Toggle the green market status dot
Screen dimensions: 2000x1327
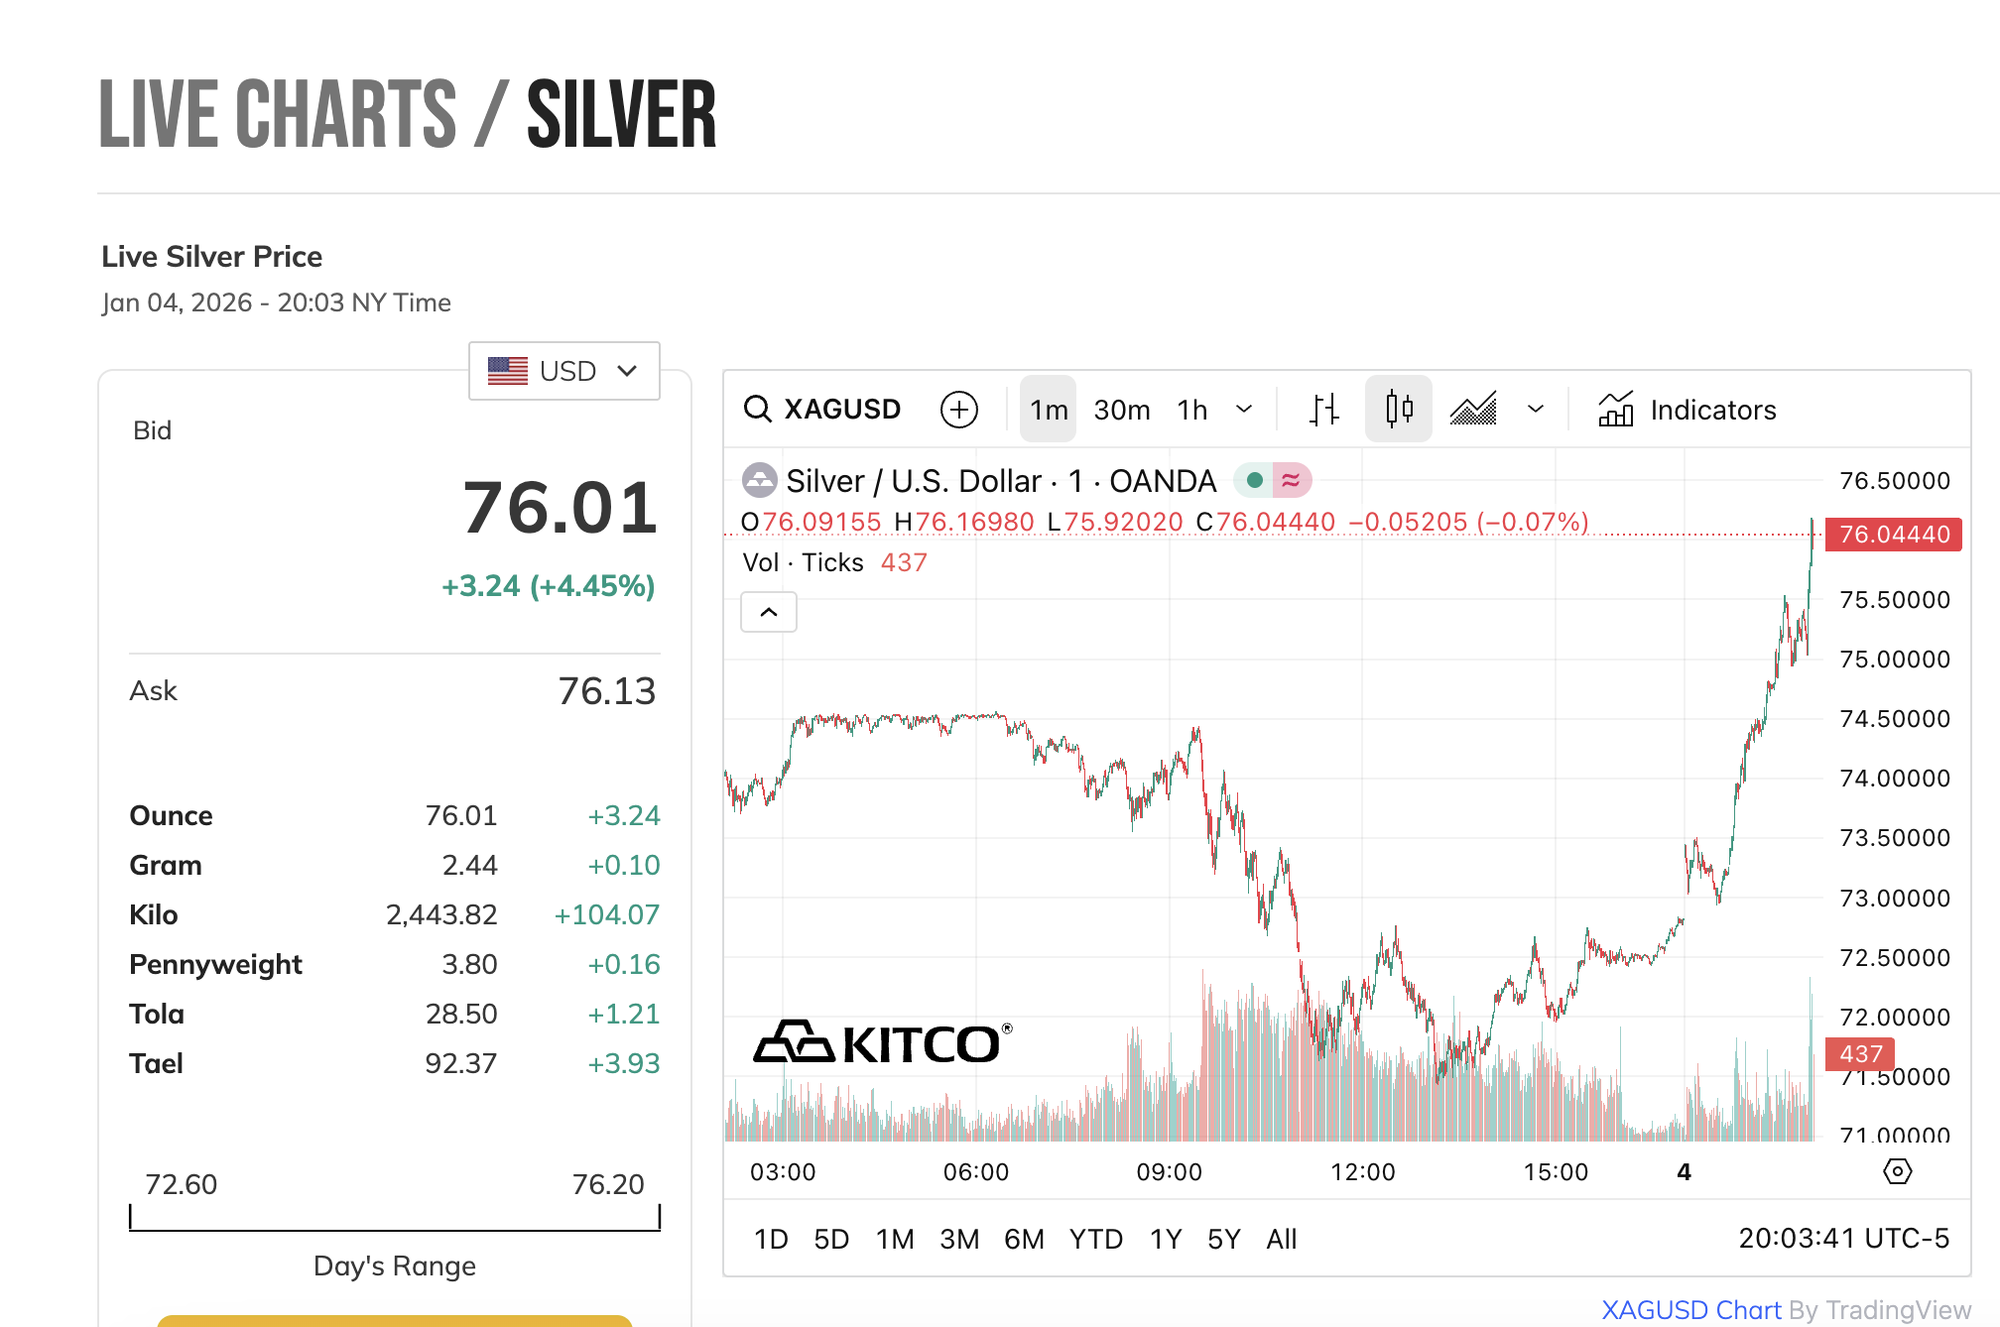[1254, 481]
